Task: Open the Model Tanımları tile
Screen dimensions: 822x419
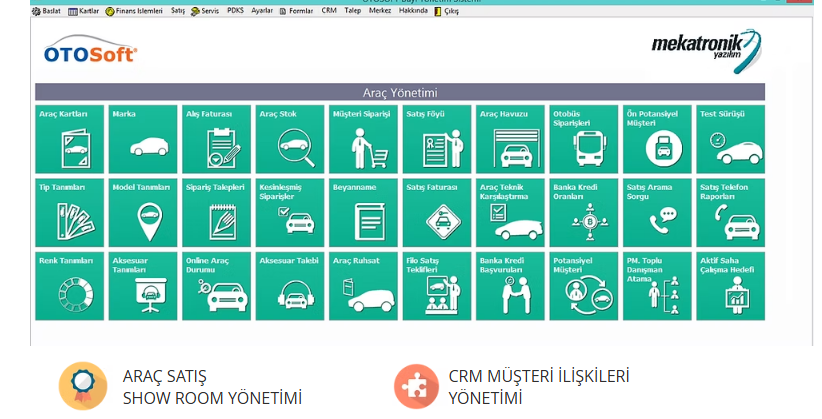Action: (143, 212)
